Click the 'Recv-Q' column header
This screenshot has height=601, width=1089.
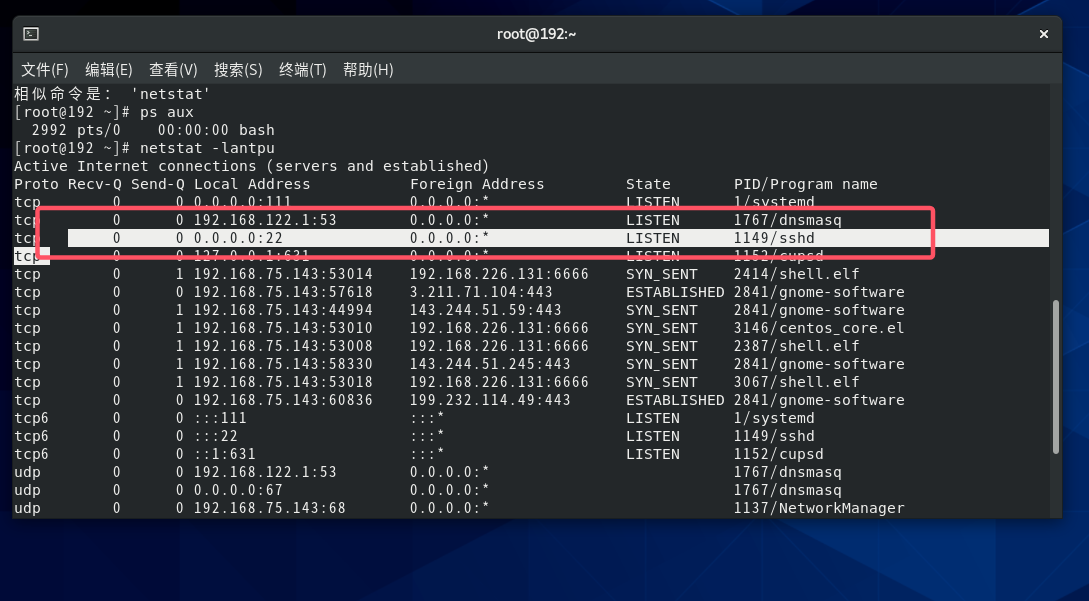click(x=94, y=184)
